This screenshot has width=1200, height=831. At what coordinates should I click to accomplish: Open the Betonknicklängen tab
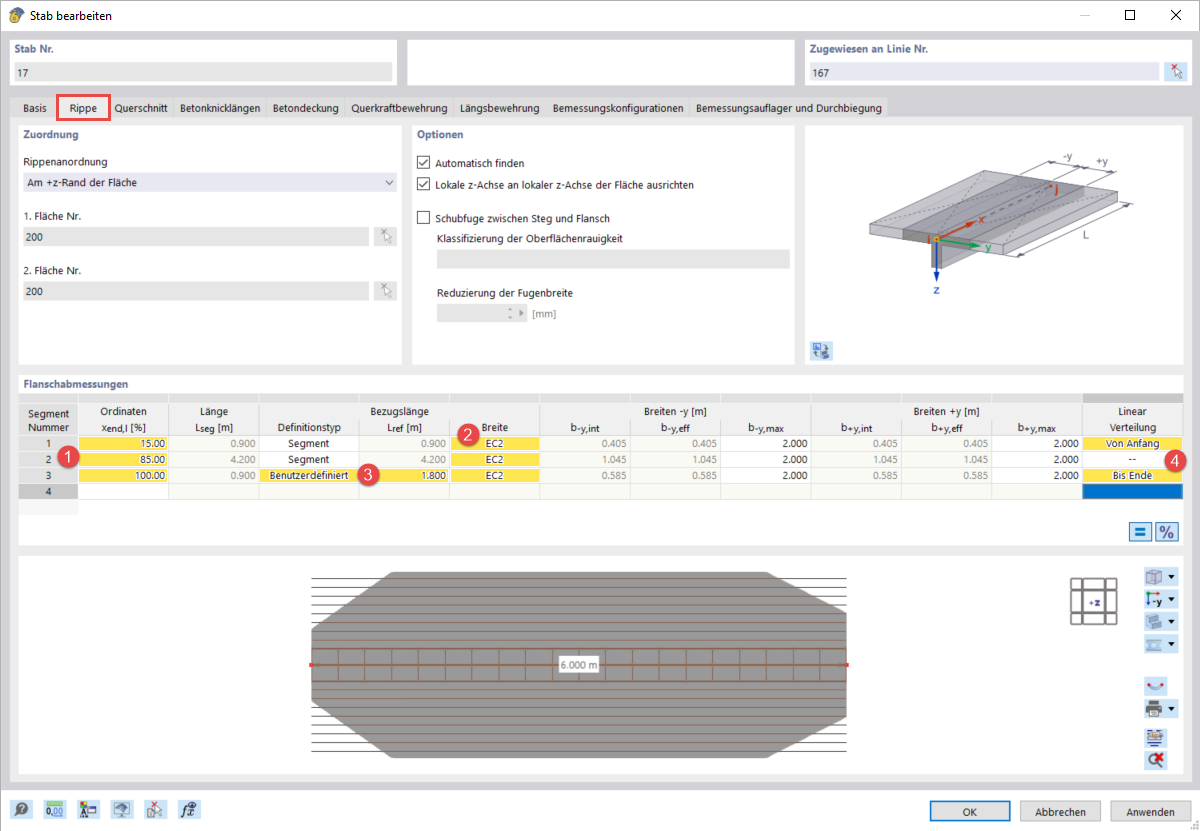[220, 108]
